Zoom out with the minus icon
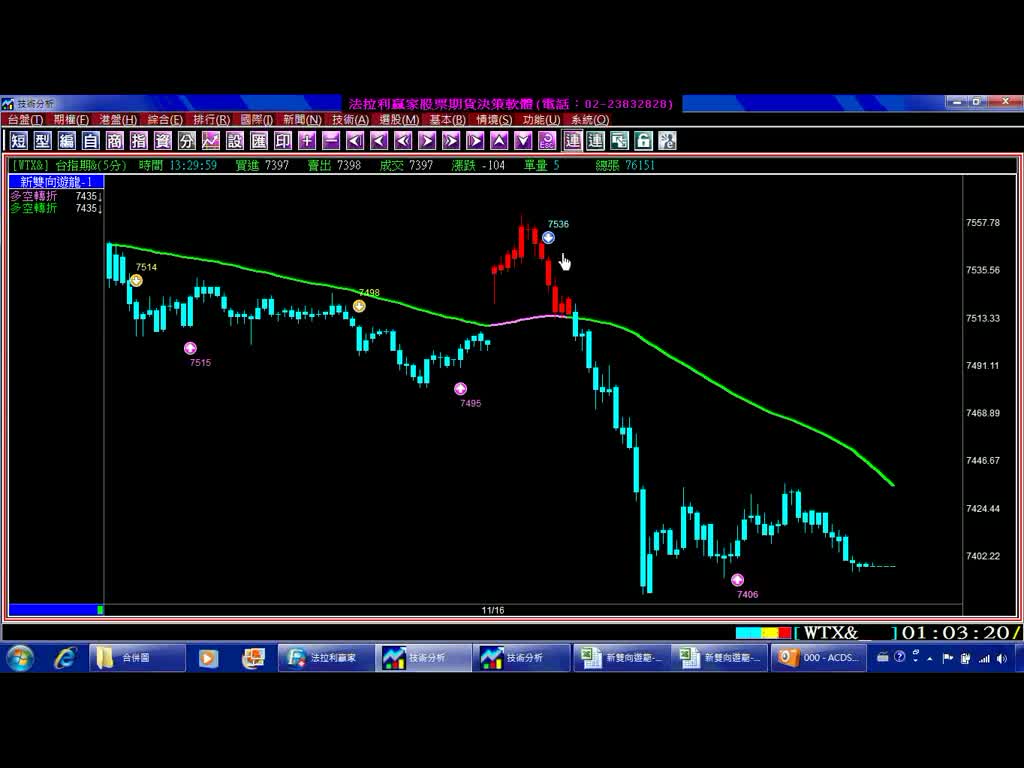Viewport: 1024px width, 768px height. (x=331, y=140)
